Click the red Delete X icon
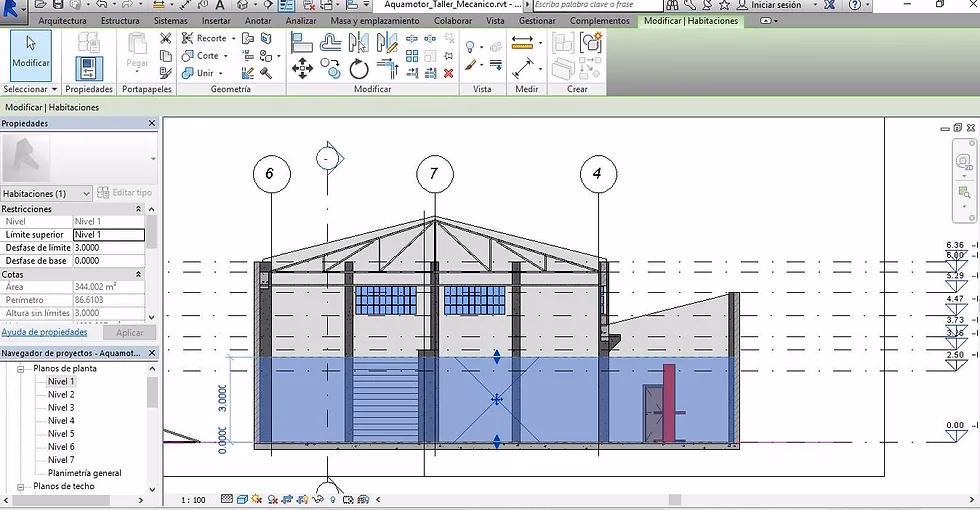 pyautogui.click(x=448, y=74)
